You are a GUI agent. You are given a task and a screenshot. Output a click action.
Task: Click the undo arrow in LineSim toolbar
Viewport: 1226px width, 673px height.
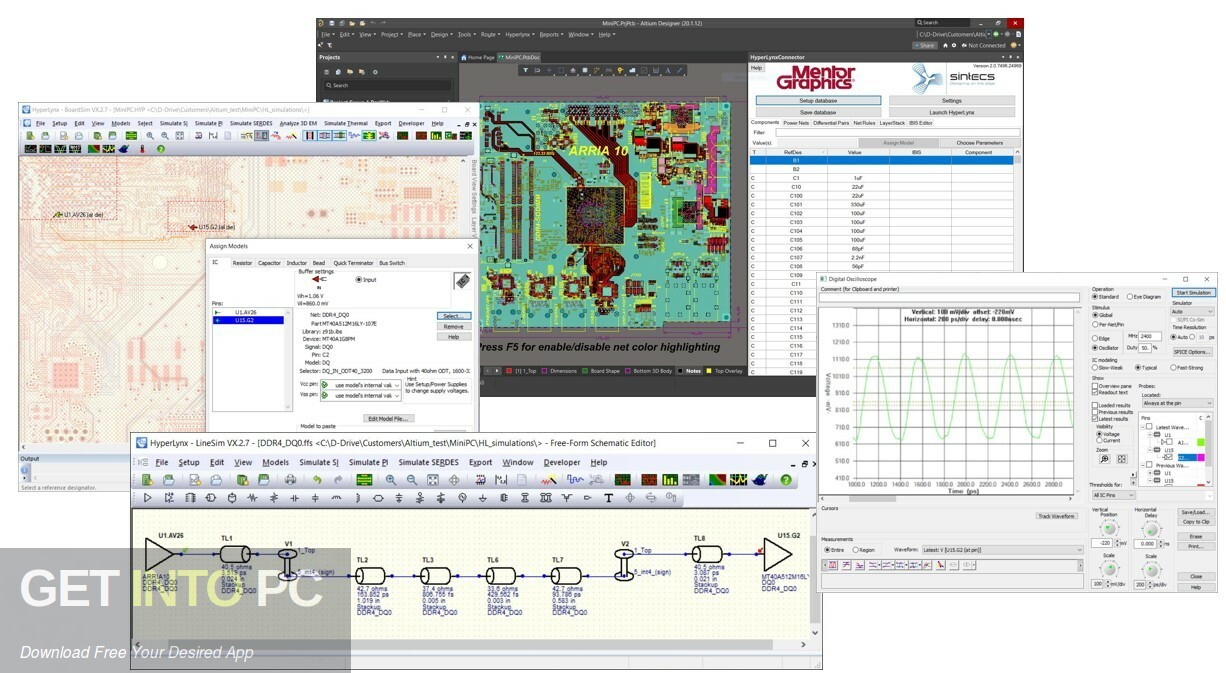tap(316, 480)
